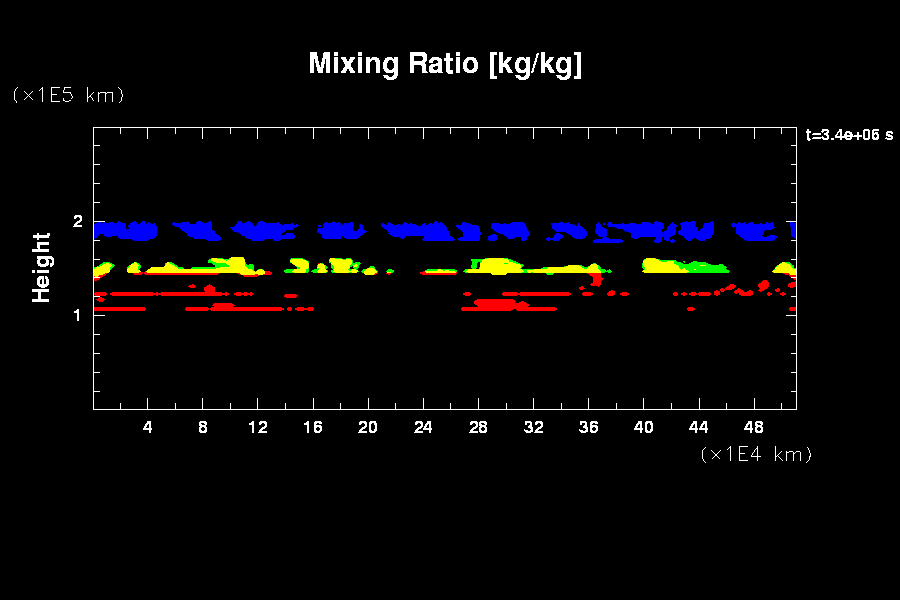The width and height of the screenshot is (900, 600).
Task: Click the "Mixing Ratio [kg/kg]" plot title
Action: tap(445, 64)
